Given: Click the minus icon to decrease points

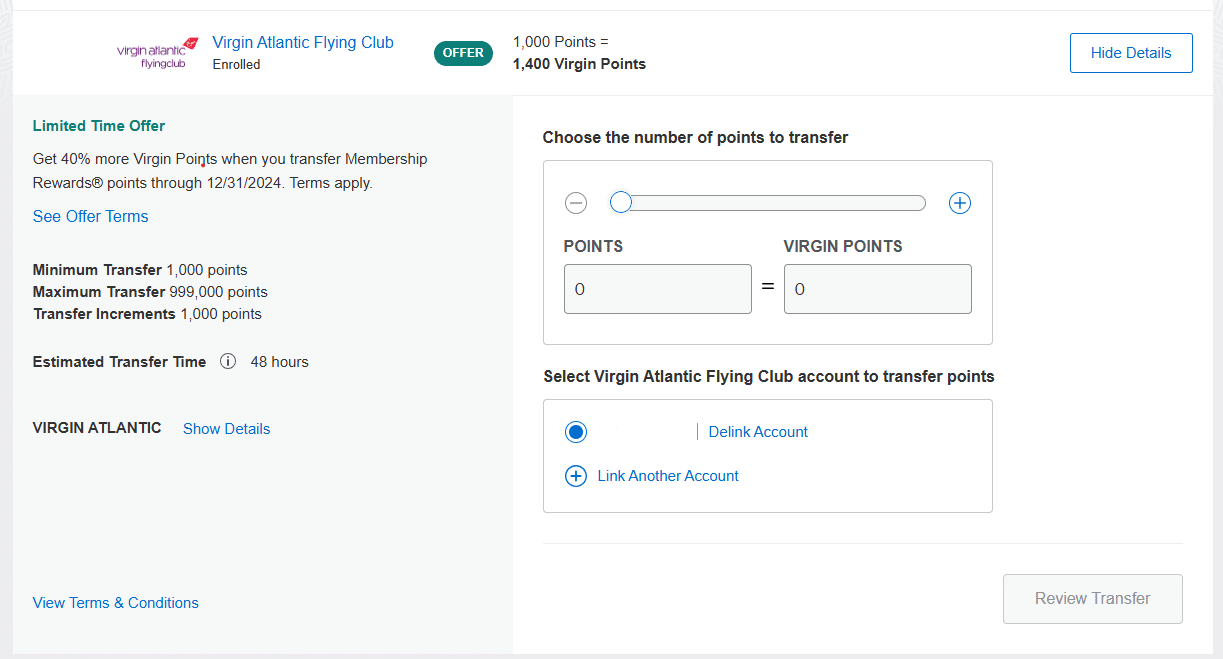Looking at the screenshot, I should point(576,203).
